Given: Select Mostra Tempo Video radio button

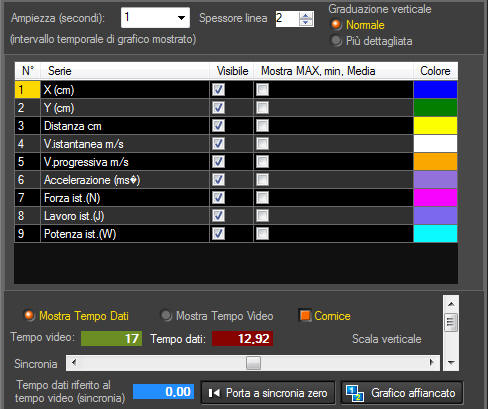Looking at the screenshot, I should click(166, 315).
